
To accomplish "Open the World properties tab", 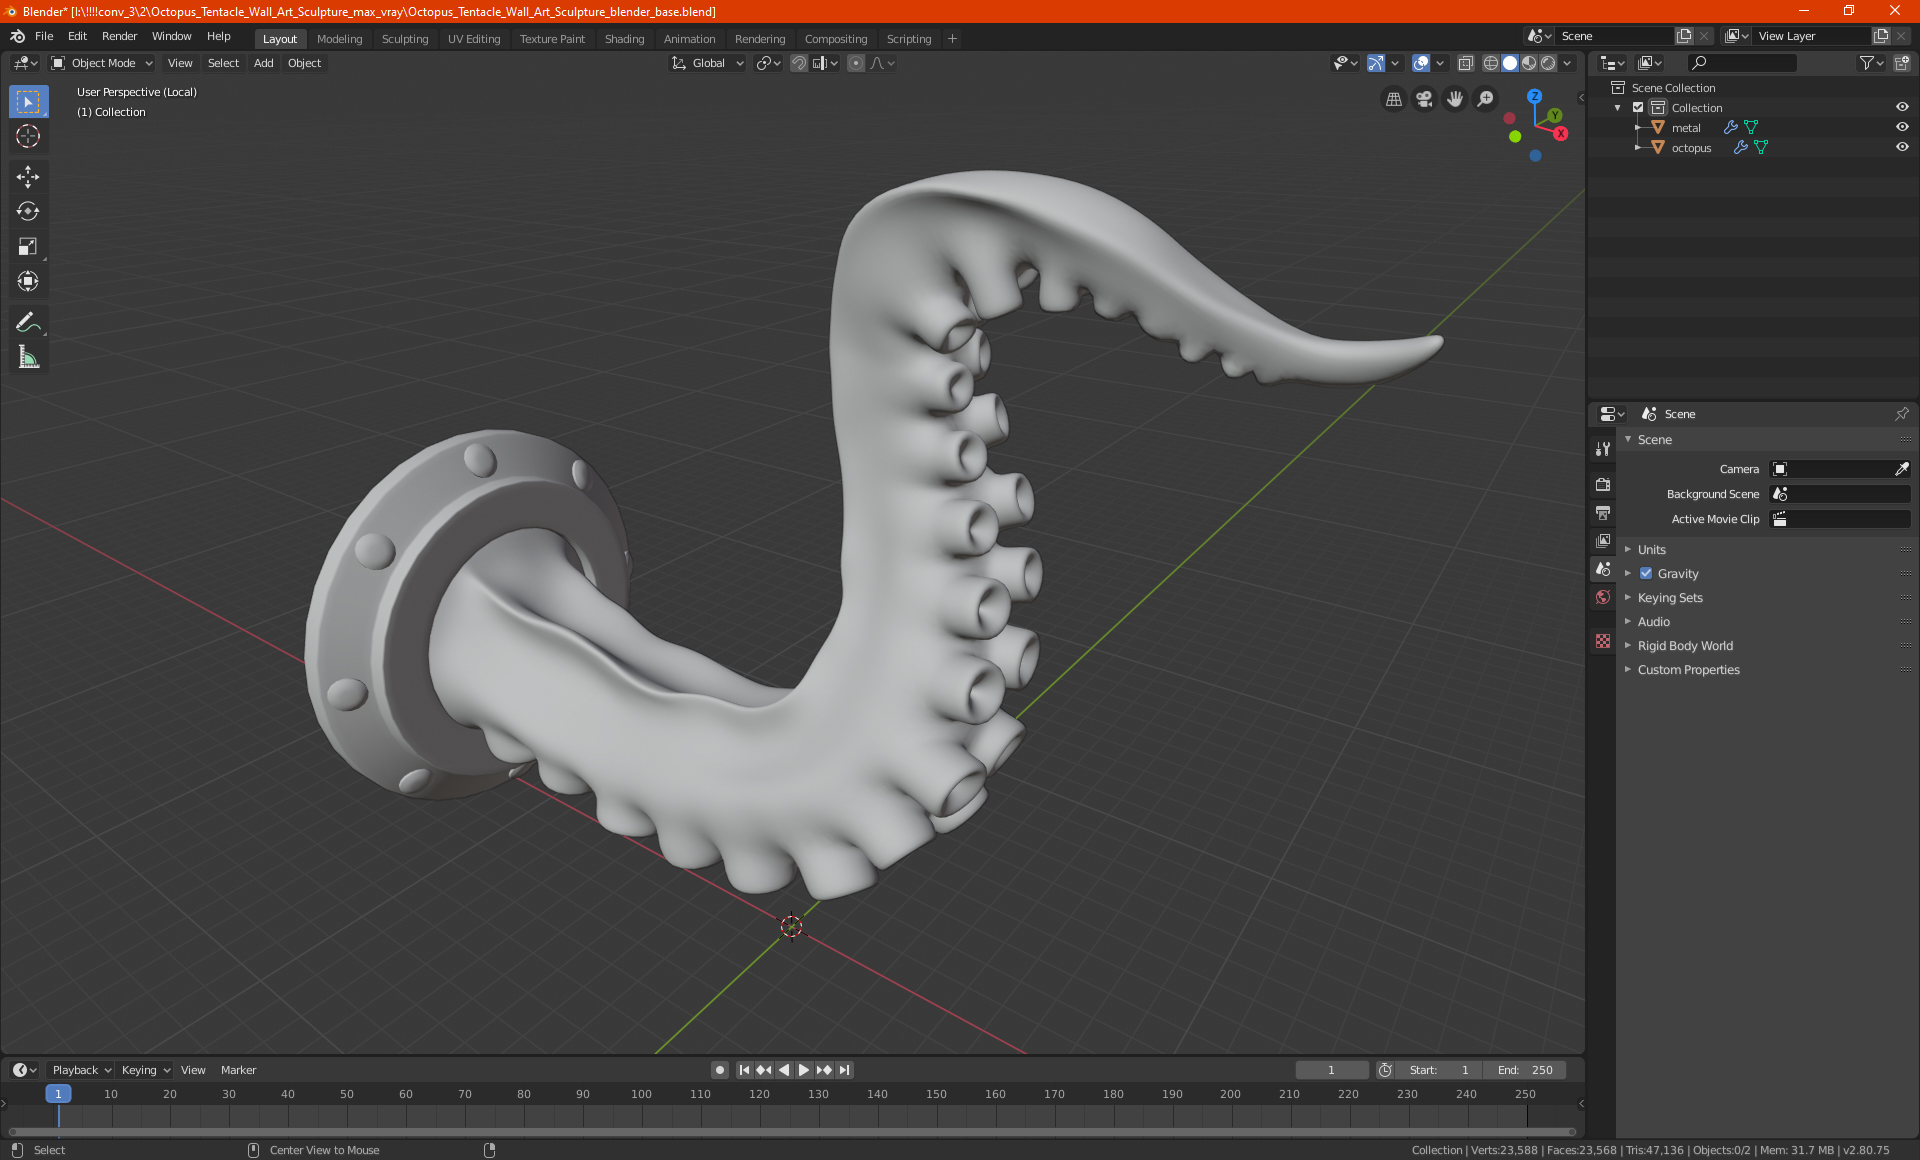I will [x=1603, y=597].
